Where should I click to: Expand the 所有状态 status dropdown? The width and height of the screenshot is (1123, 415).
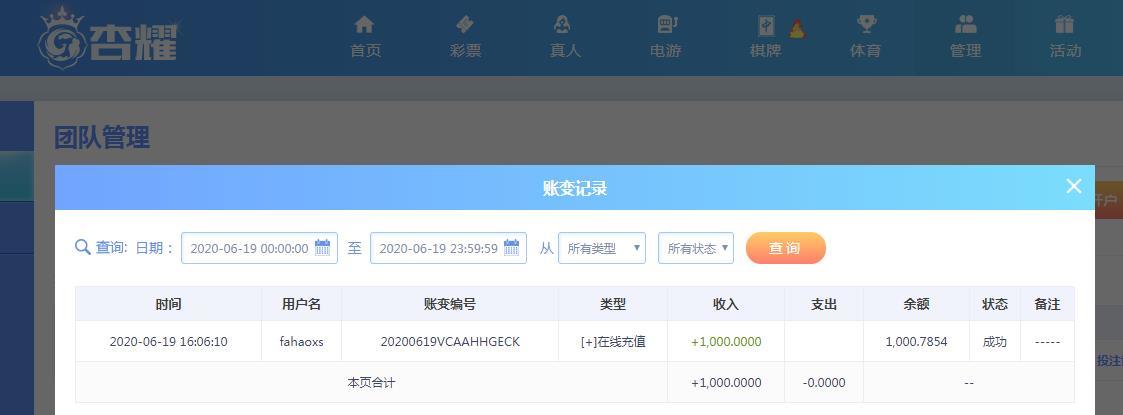(x=695, y=248)
